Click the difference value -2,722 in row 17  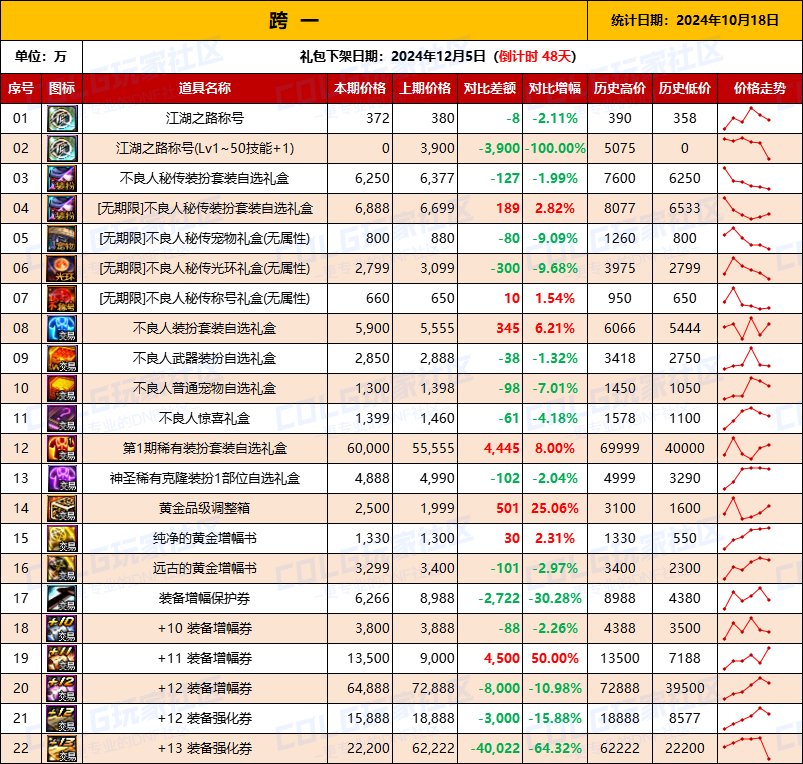pyautogui.click(x=499, y=599)
